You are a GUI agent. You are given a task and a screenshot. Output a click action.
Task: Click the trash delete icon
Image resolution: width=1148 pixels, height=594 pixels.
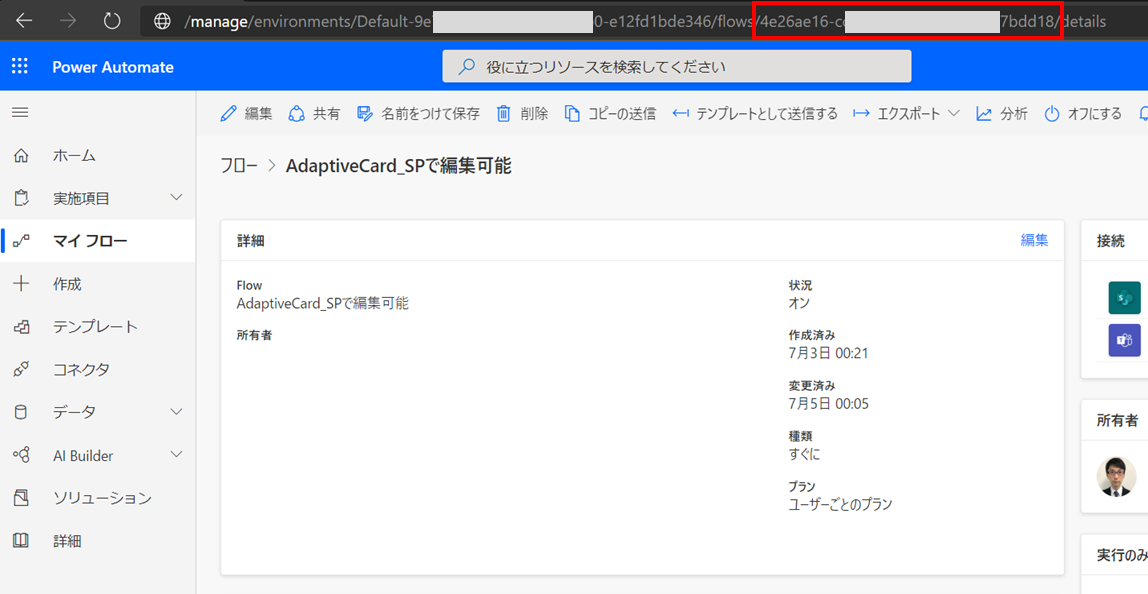(x=504, y=114)
